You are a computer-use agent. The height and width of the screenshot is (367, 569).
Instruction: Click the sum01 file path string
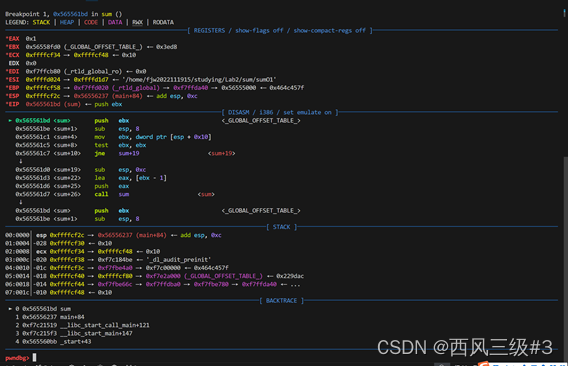point(199,79)
